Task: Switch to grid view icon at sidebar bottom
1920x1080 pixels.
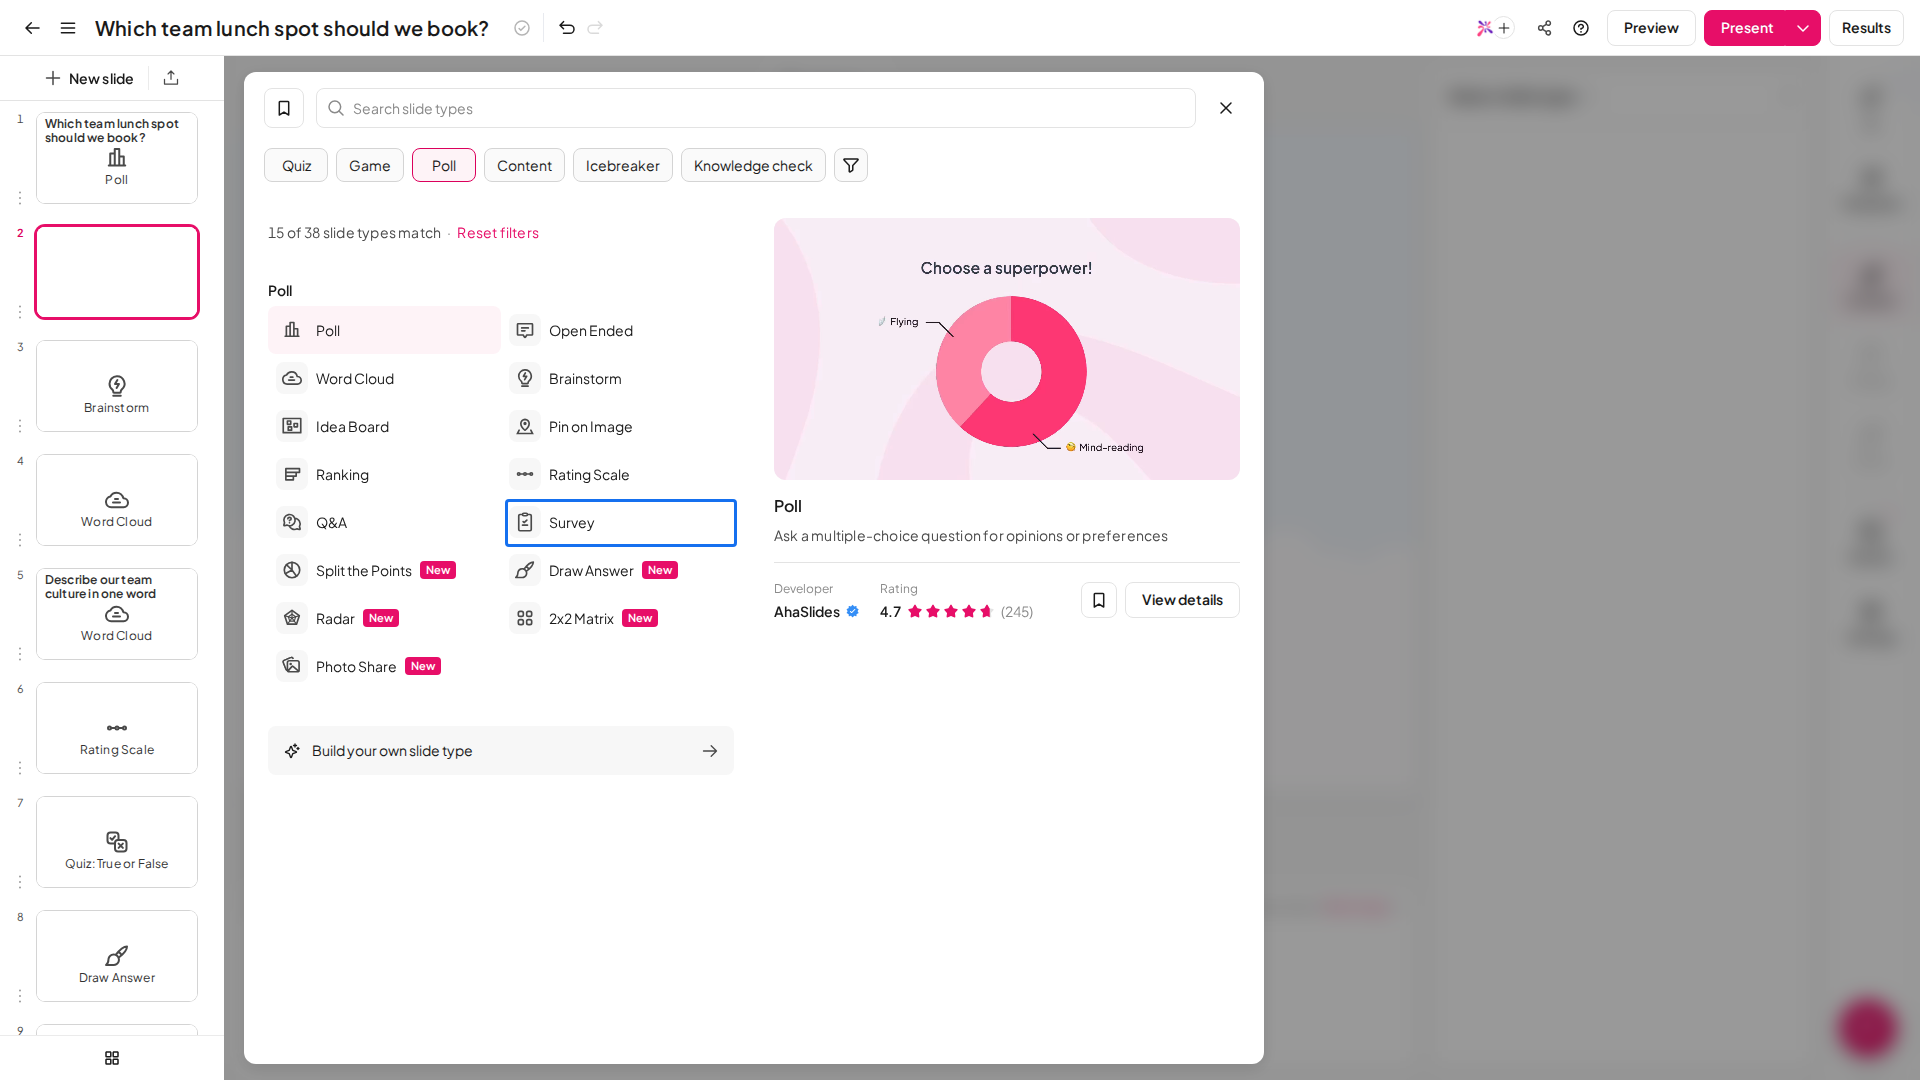Action: 112,1058
